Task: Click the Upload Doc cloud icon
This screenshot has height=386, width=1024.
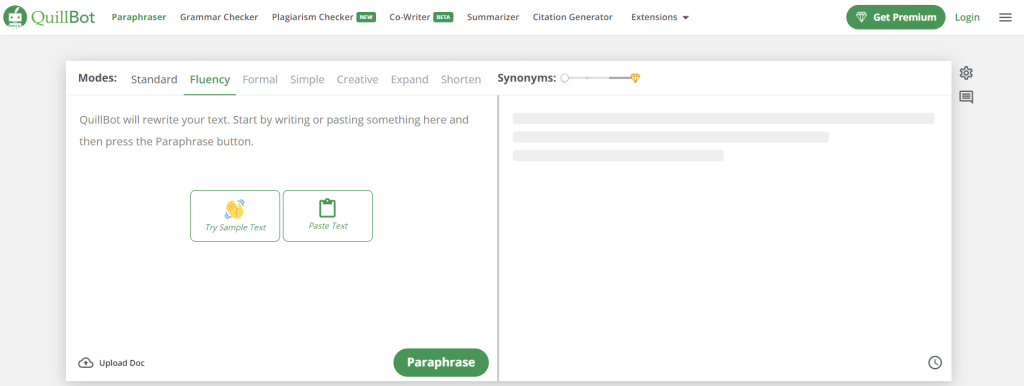Action: click(x=86, y=362)
